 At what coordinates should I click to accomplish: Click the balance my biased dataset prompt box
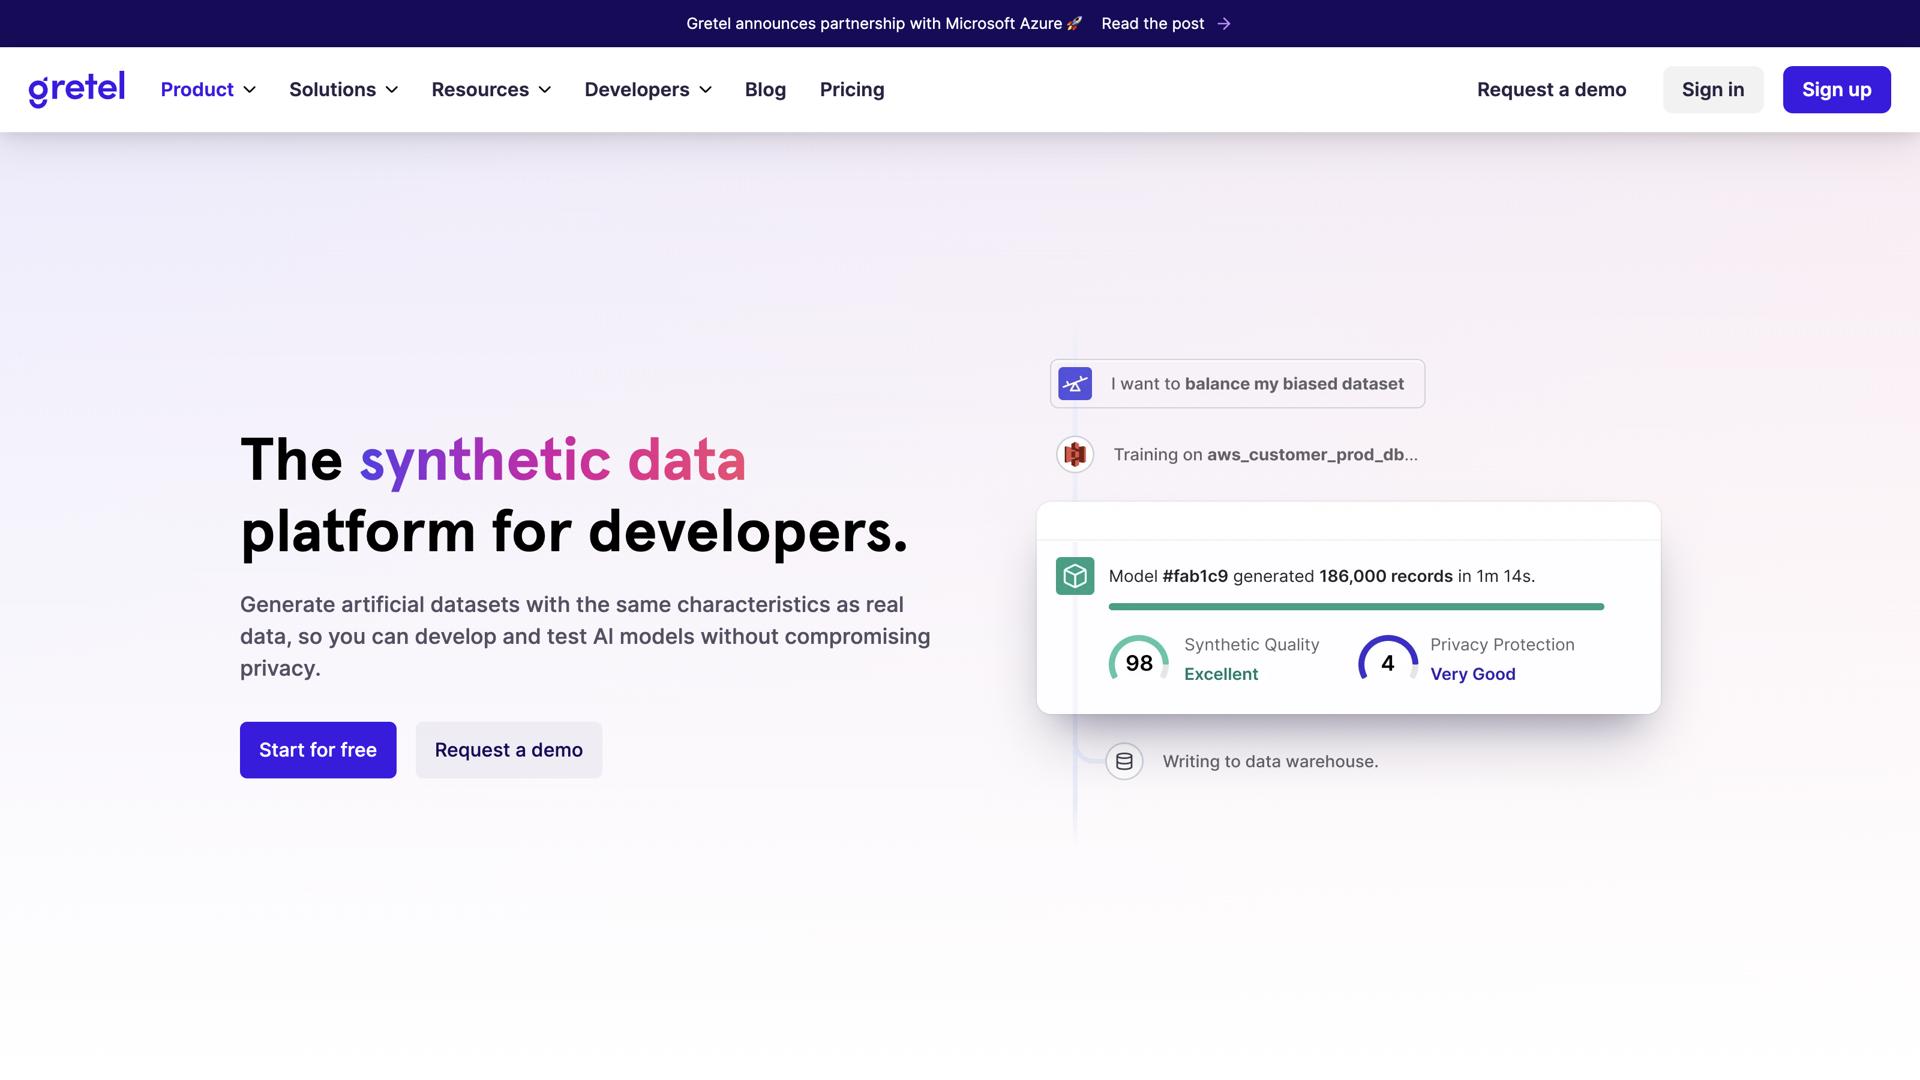[x=1256, y=384]
